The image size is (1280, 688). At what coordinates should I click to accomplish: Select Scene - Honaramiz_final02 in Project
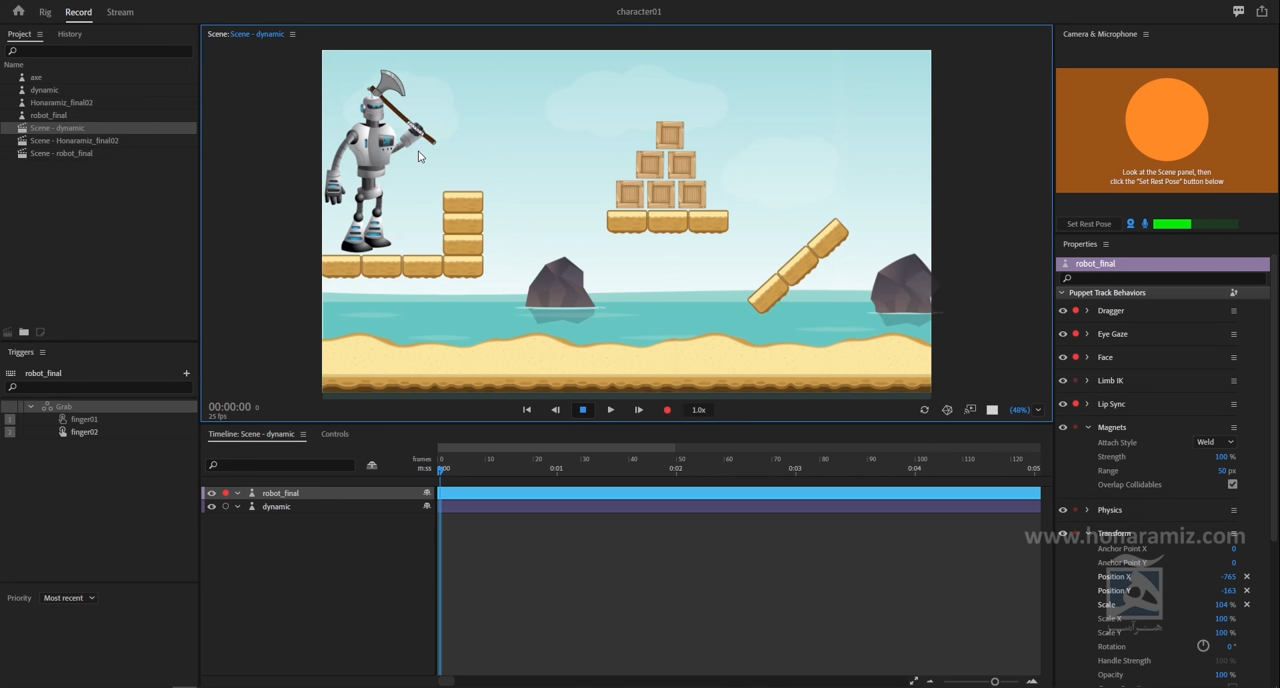(74, 141)
